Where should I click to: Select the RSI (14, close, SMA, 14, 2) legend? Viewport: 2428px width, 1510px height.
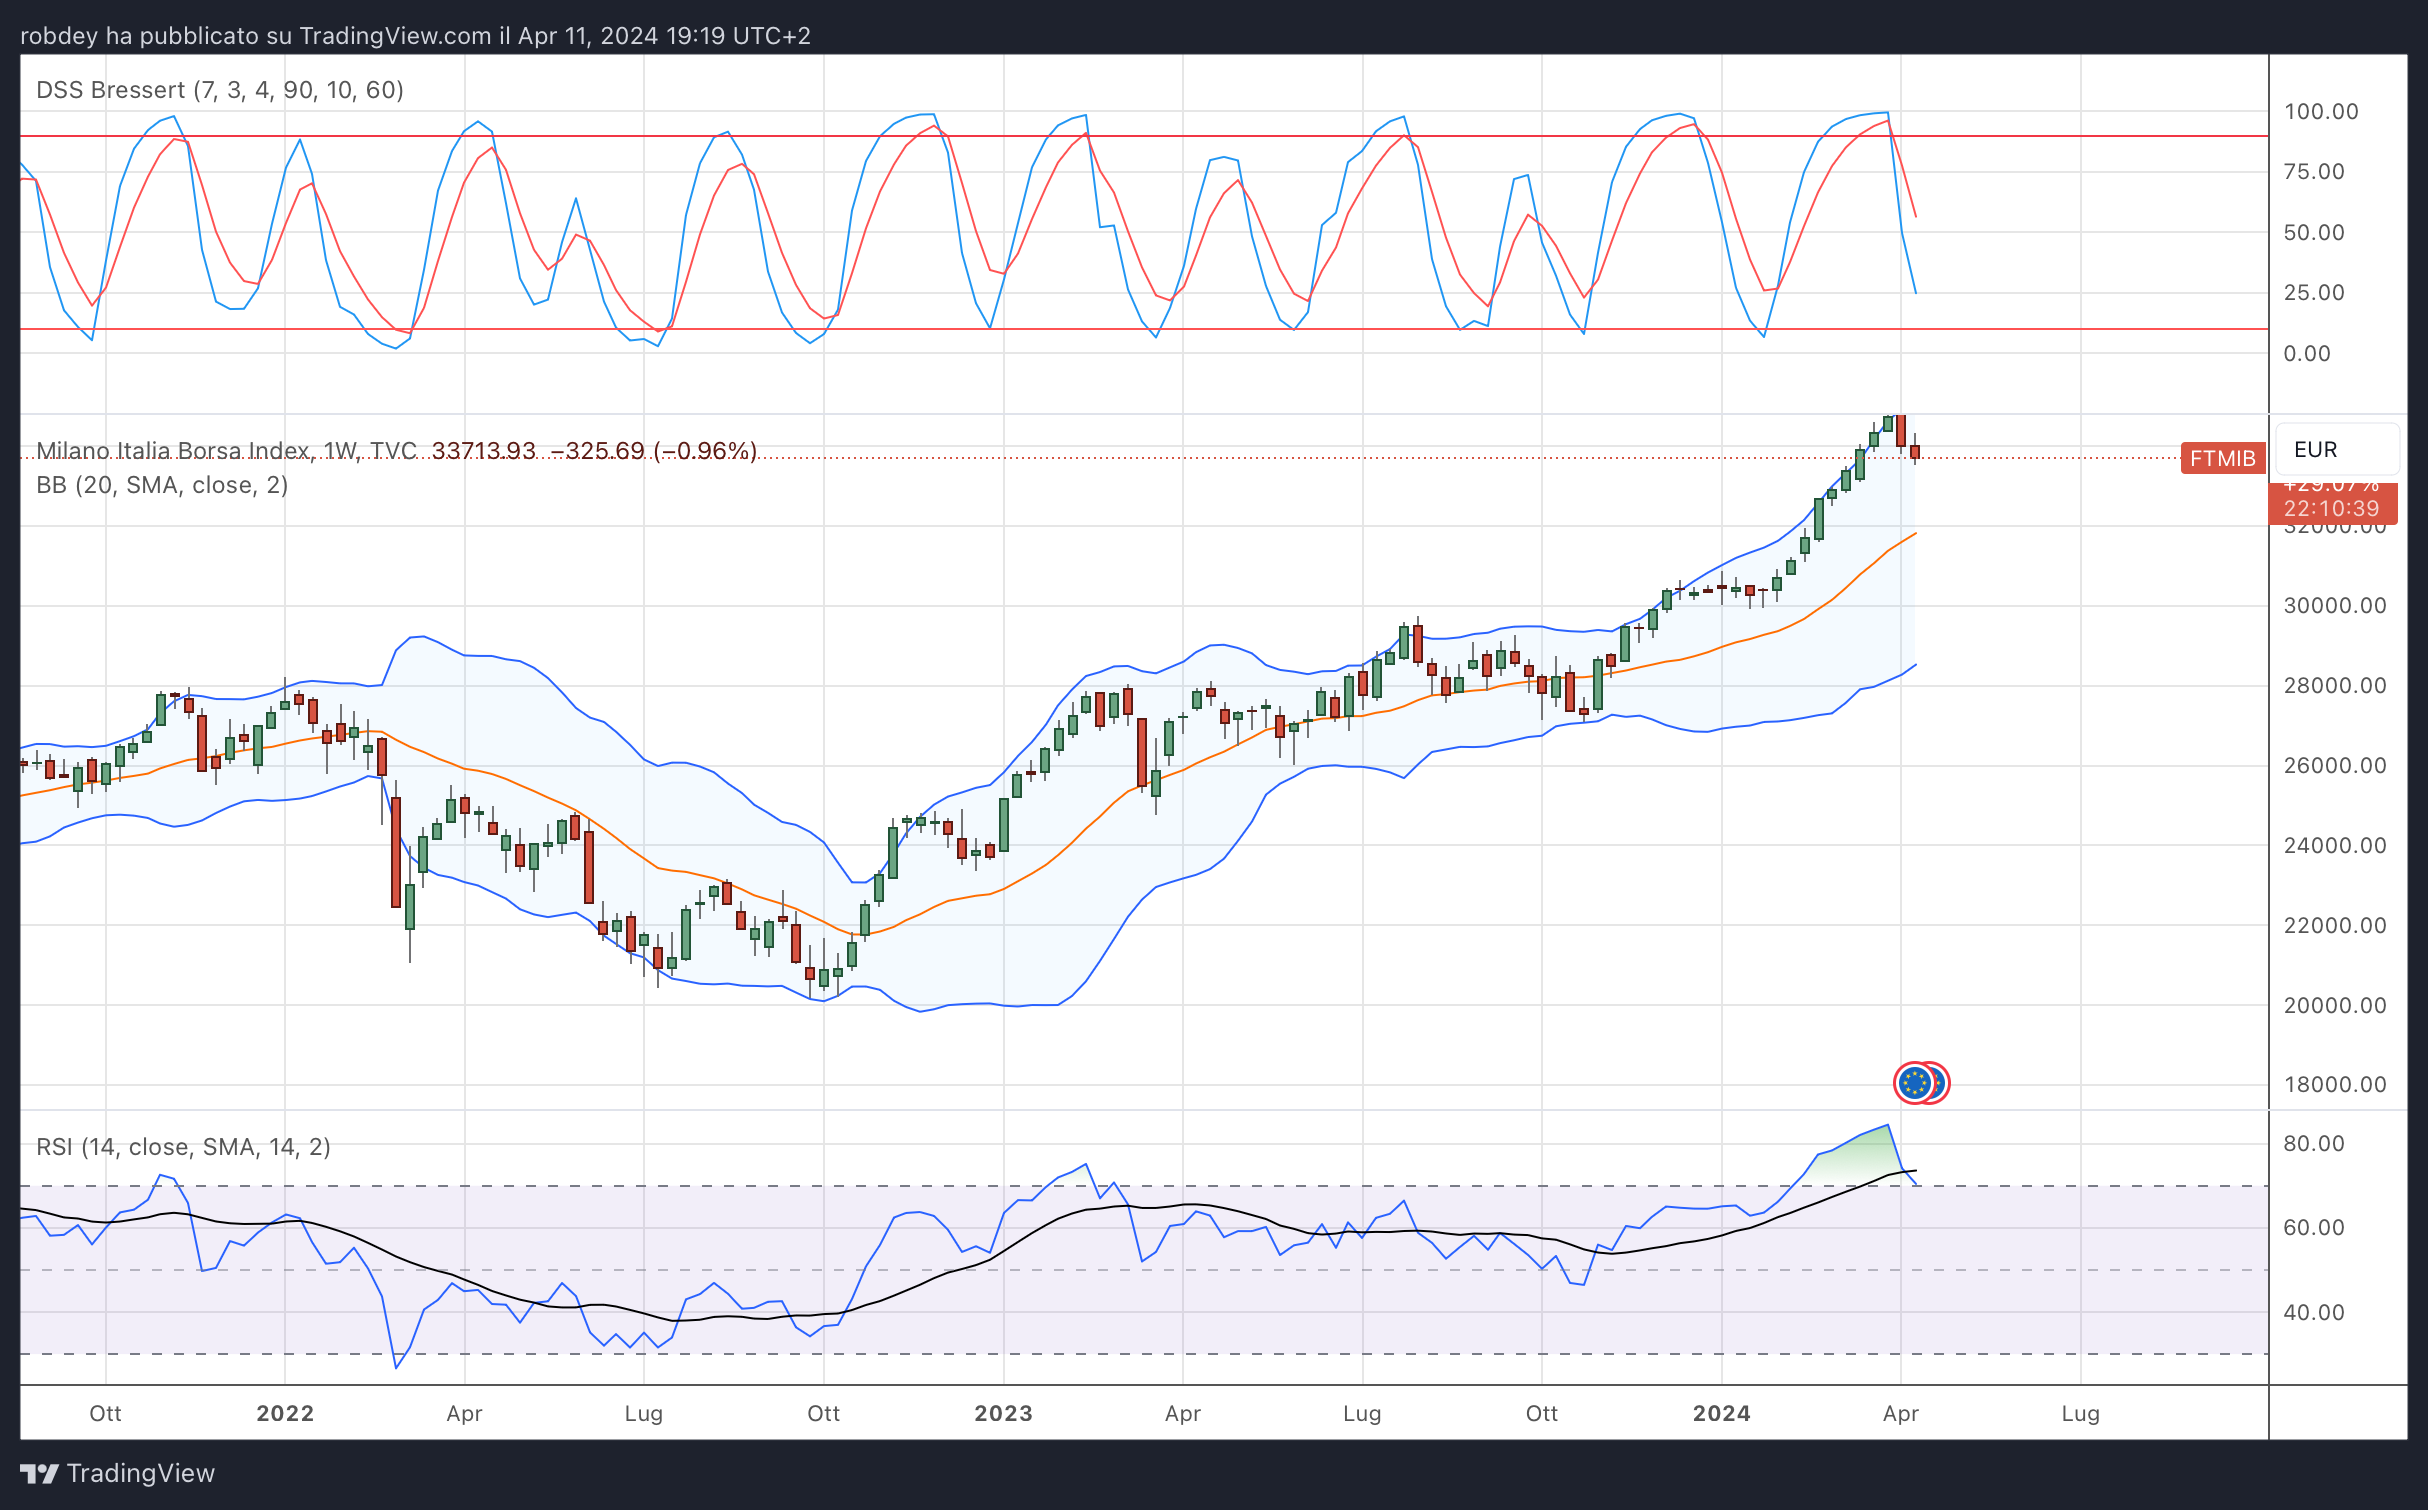click(183, 1147)
